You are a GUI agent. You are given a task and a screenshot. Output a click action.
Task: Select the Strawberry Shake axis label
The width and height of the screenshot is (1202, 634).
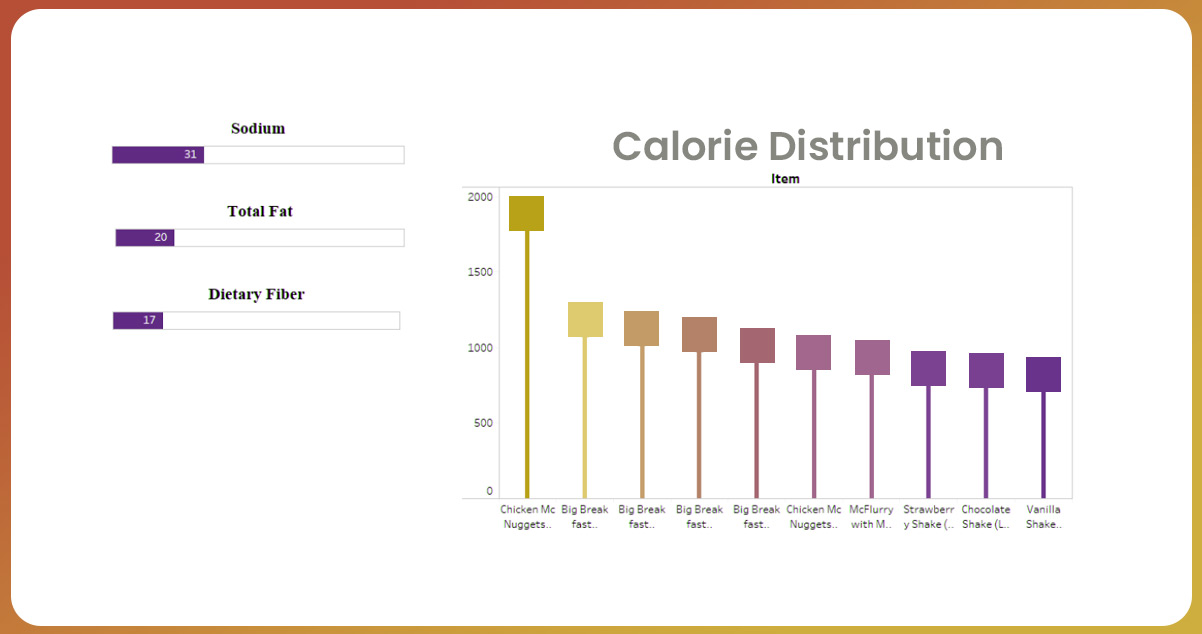tap(929, 517)
